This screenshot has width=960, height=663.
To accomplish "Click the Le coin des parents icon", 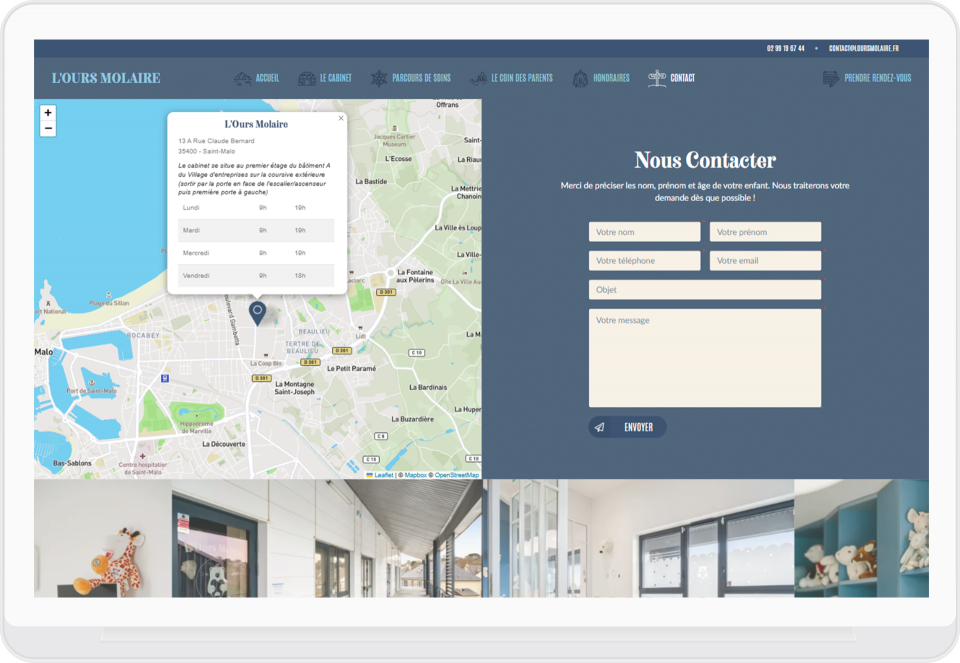I will pos(478,78).
